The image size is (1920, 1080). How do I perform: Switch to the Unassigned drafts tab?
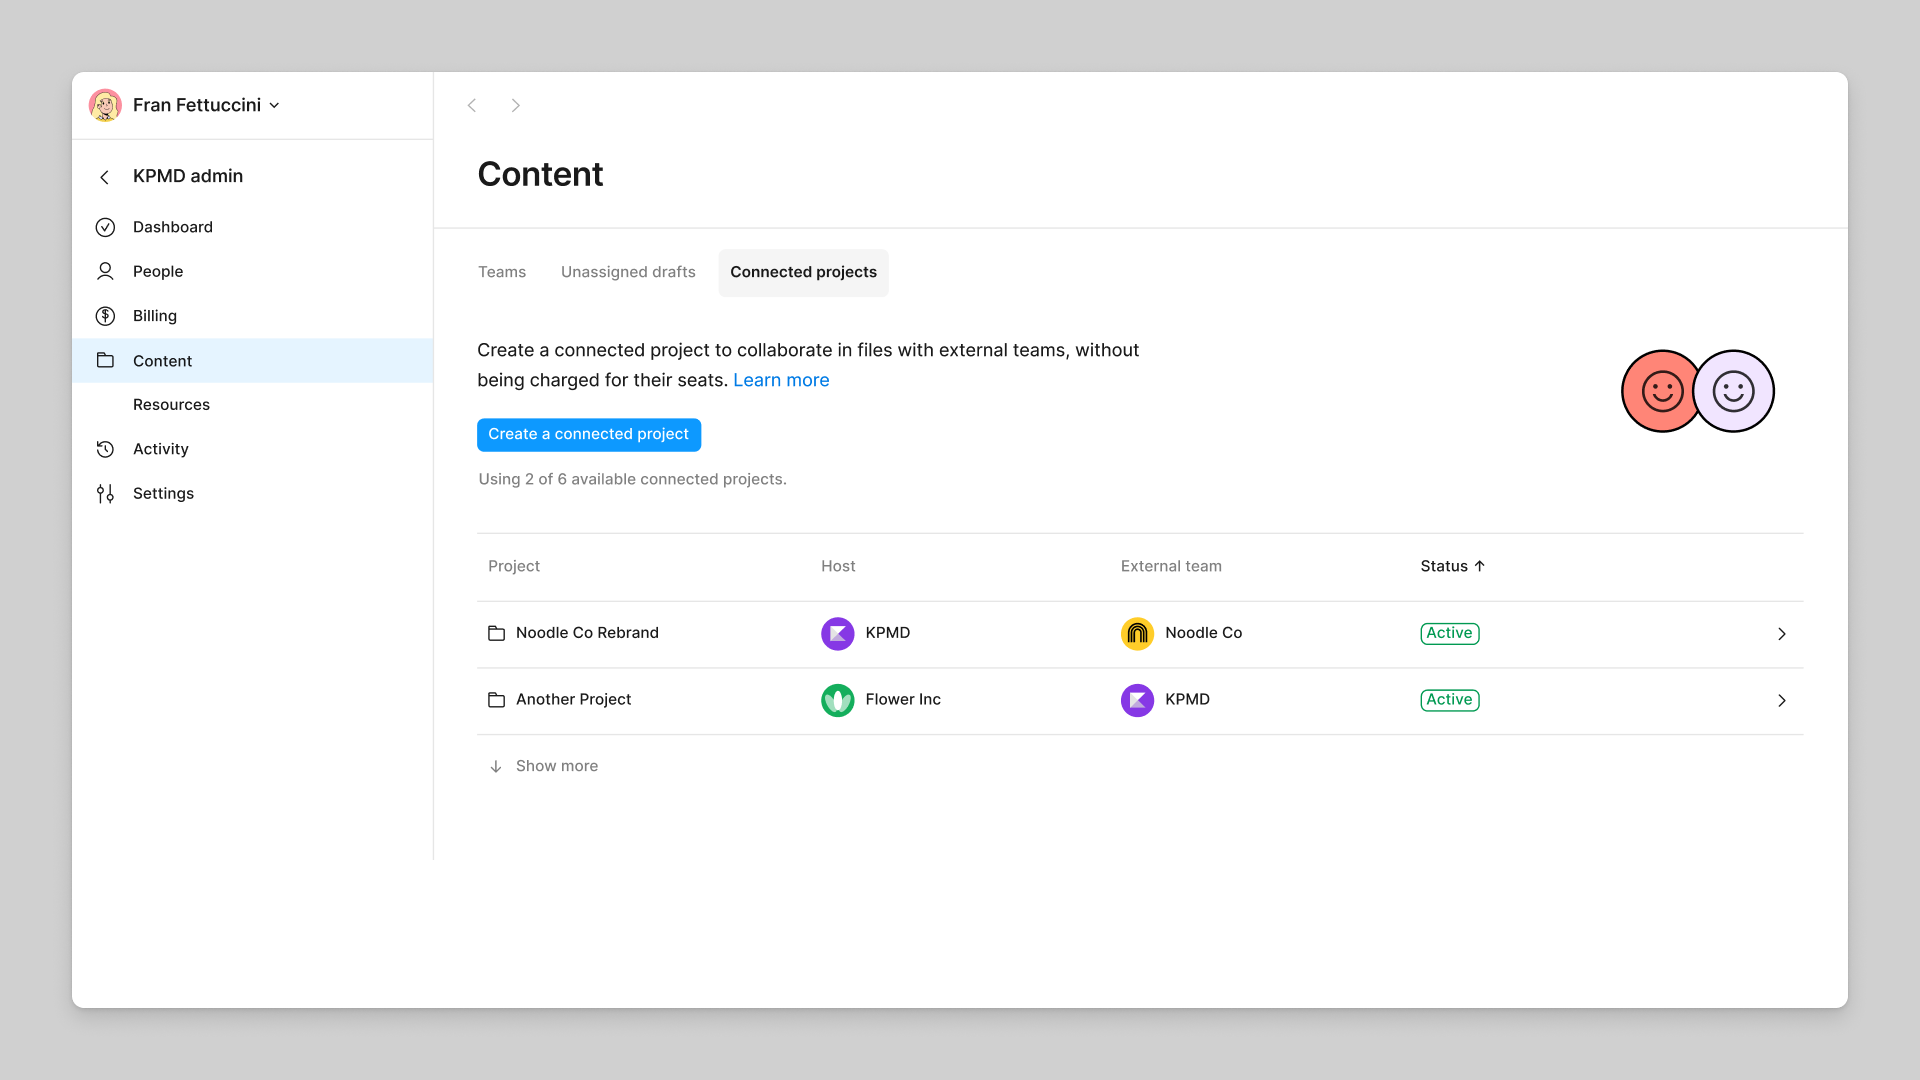click(x=628, y=272)
